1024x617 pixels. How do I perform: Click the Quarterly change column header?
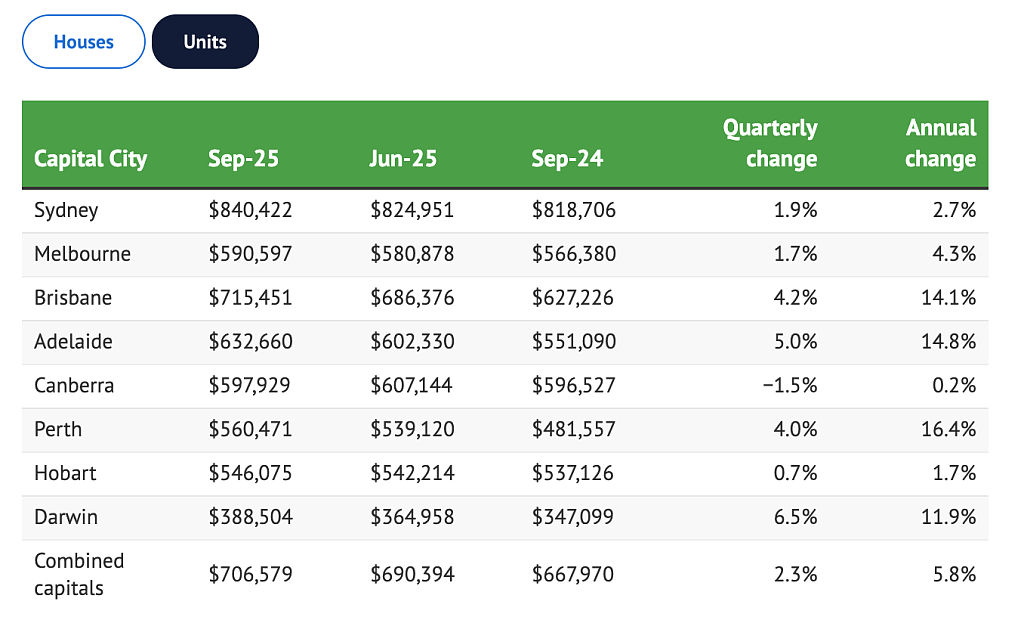pos(770,143)
